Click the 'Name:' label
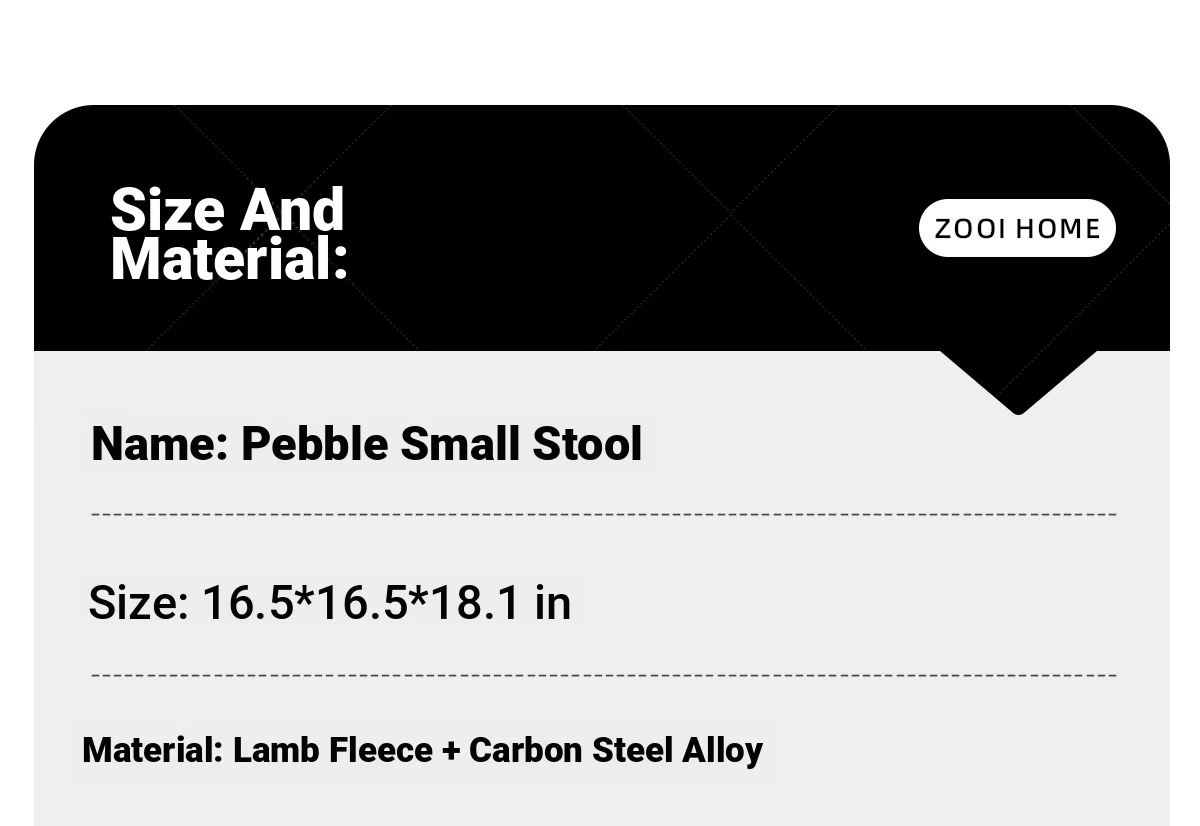1200x826 pixels. 160,444
